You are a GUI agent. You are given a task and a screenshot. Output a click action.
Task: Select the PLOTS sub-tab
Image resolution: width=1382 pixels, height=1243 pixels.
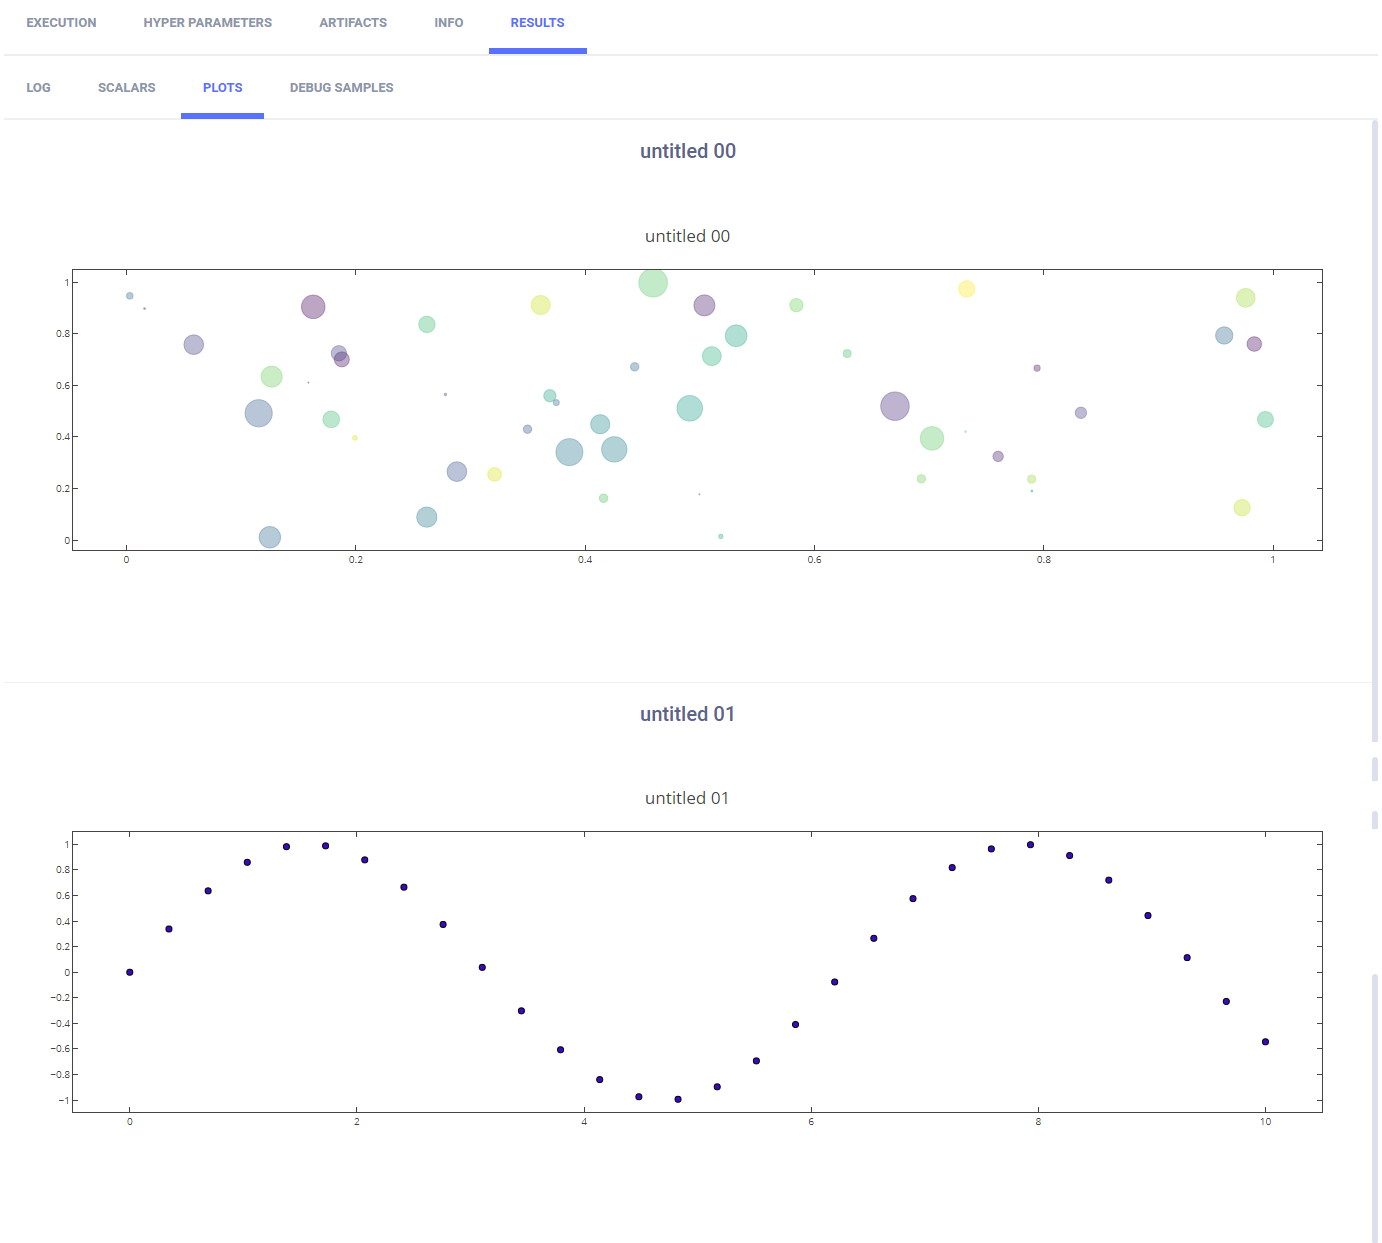(x=222, y=88)
